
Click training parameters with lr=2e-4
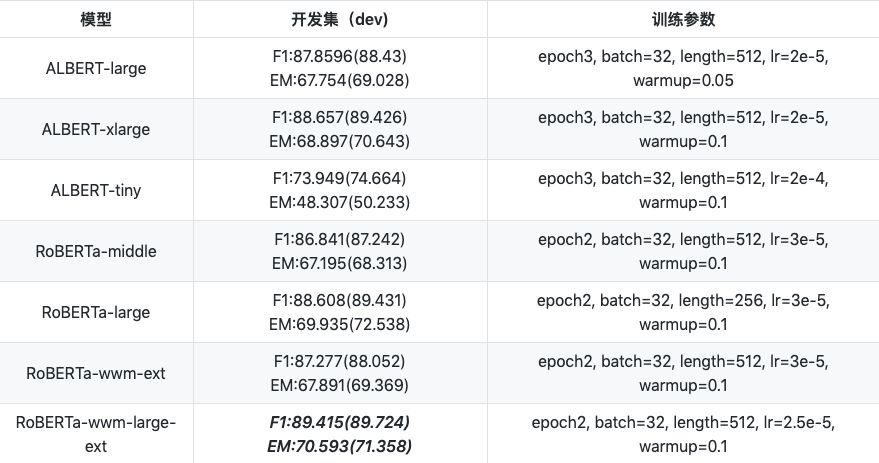(x=682, y=190)
